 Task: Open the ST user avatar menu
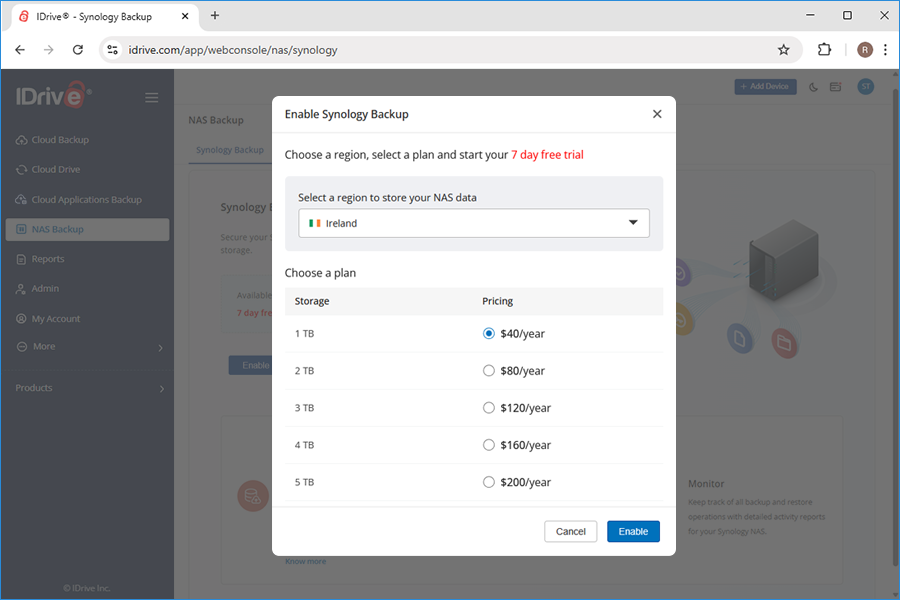866,87
